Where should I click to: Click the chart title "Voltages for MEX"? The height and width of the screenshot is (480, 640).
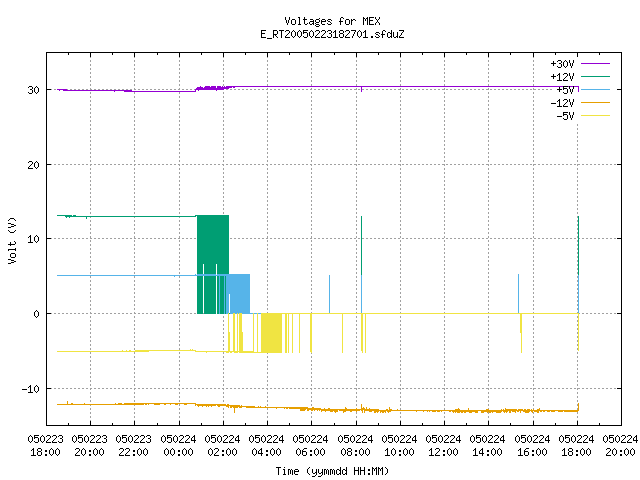(332, 21)
